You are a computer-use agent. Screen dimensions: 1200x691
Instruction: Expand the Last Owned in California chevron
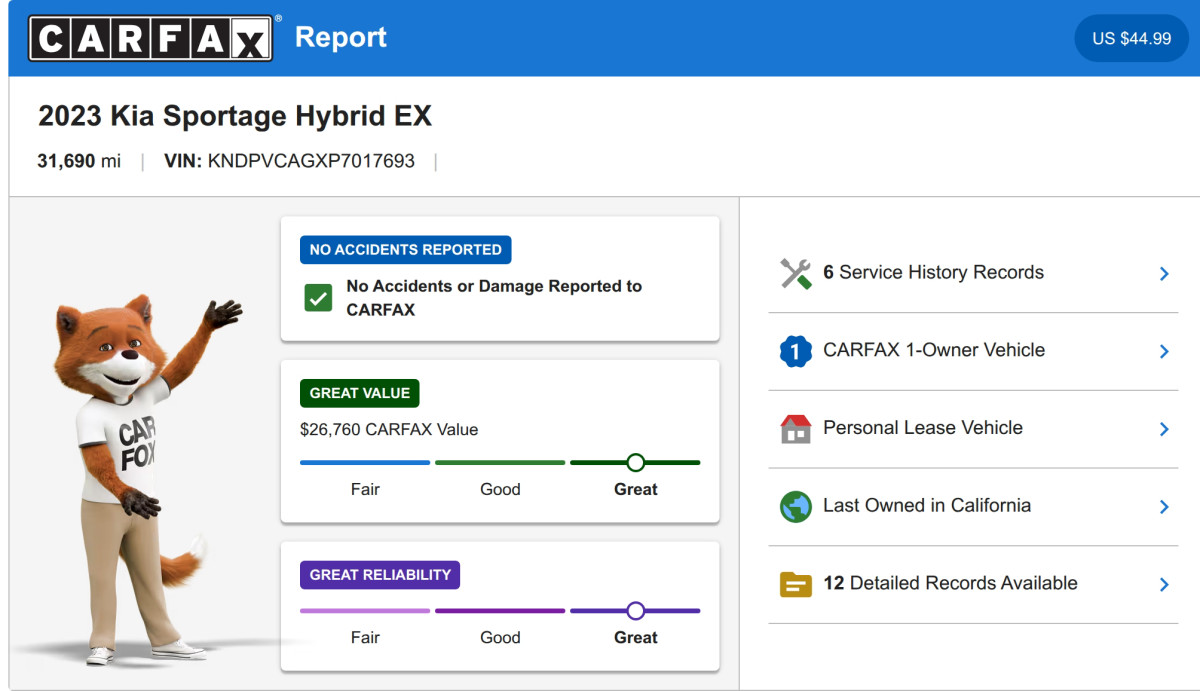1164,507
